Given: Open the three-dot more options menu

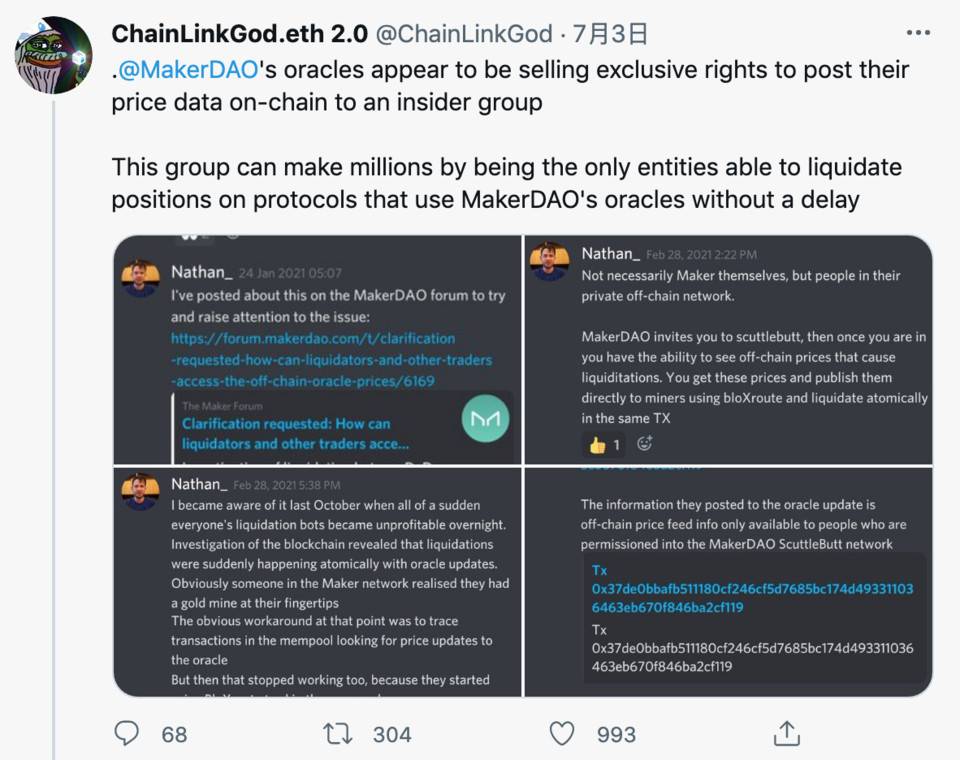Looking at the screenshot, I should click(x=918, y=32).
